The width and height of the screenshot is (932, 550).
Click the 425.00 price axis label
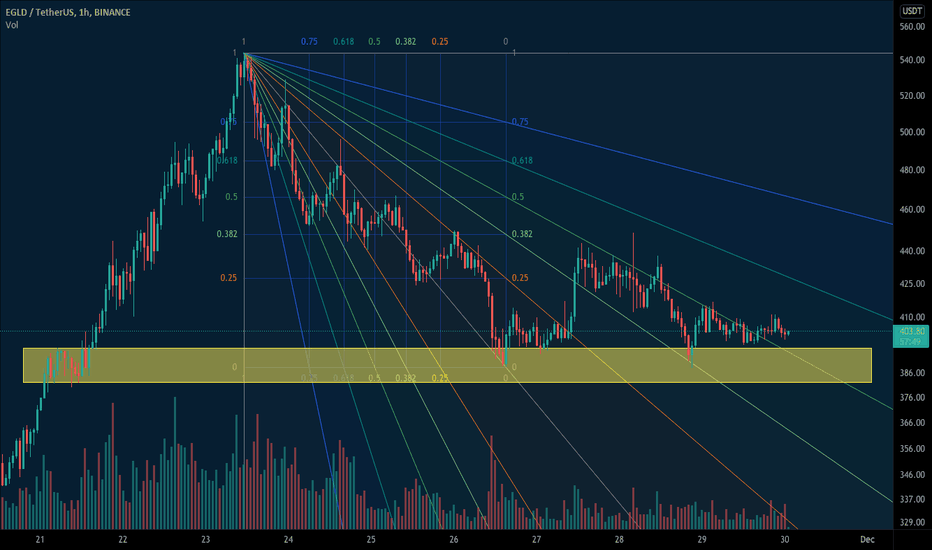[x=912, y=284]
